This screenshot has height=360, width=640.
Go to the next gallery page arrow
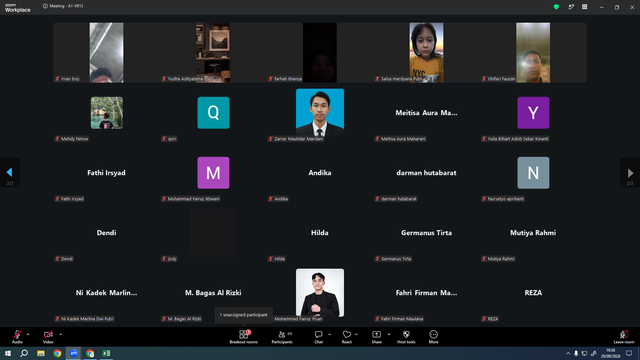coord(630,173)
